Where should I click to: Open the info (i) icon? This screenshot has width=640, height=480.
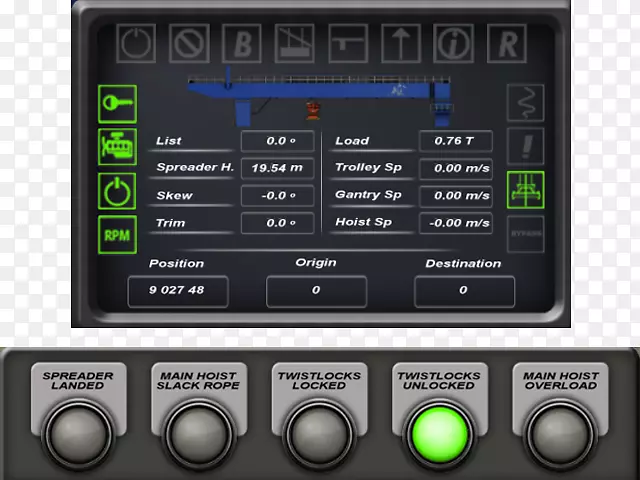[453, 44]
